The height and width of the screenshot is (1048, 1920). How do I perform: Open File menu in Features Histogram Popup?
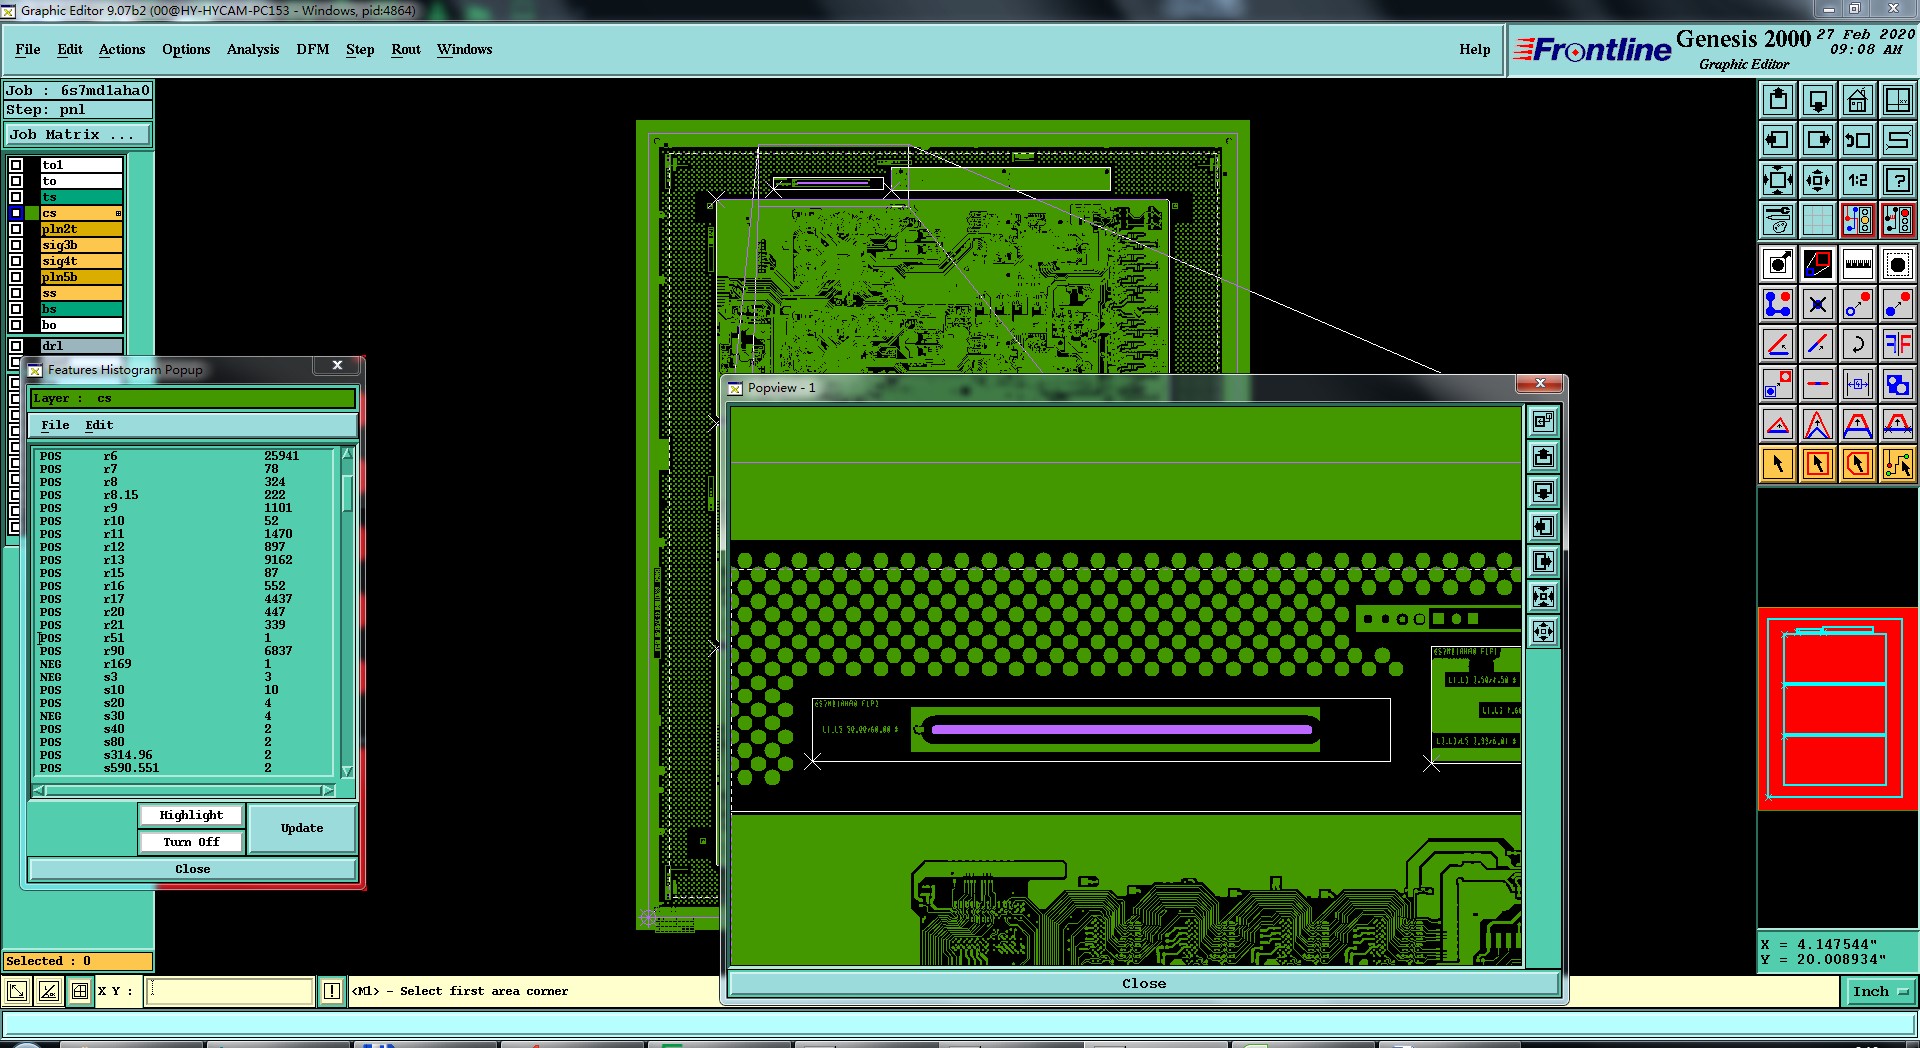(x=55, y=425)
